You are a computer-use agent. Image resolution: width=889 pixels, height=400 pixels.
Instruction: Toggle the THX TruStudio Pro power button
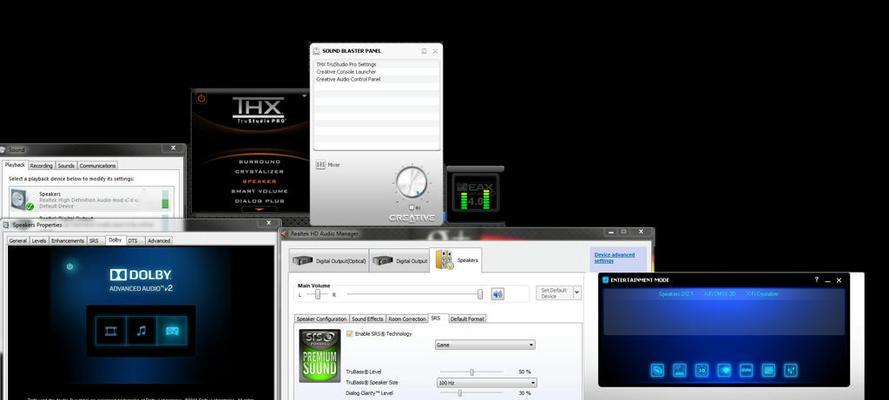[x=201, y=98]
